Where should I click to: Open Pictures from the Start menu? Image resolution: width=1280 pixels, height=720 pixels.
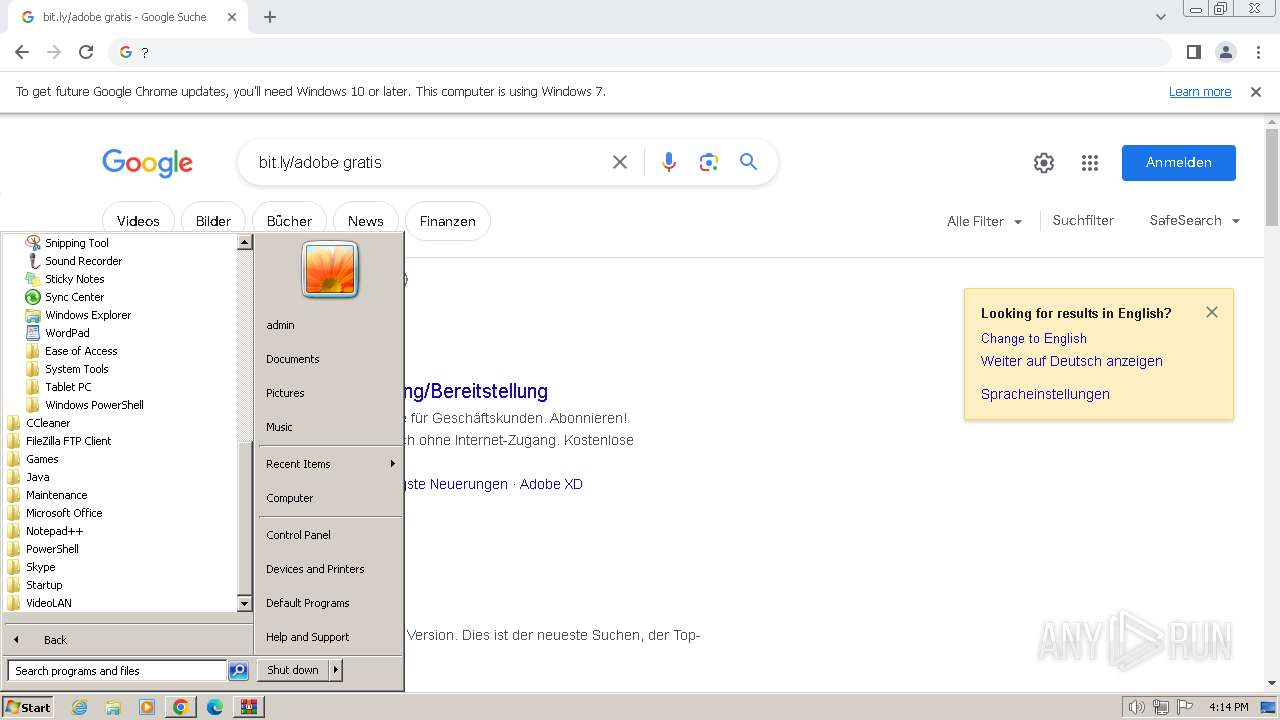pos(285,393)
